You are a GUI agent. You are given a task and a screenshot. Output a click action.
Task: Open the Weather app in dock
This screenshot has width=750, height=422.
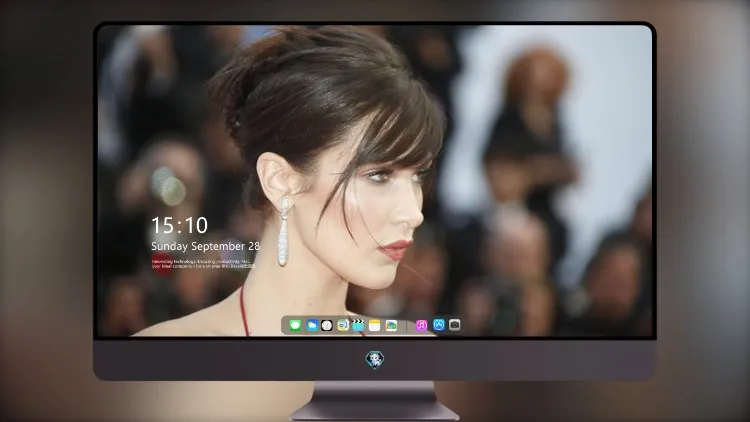(312, 325)
